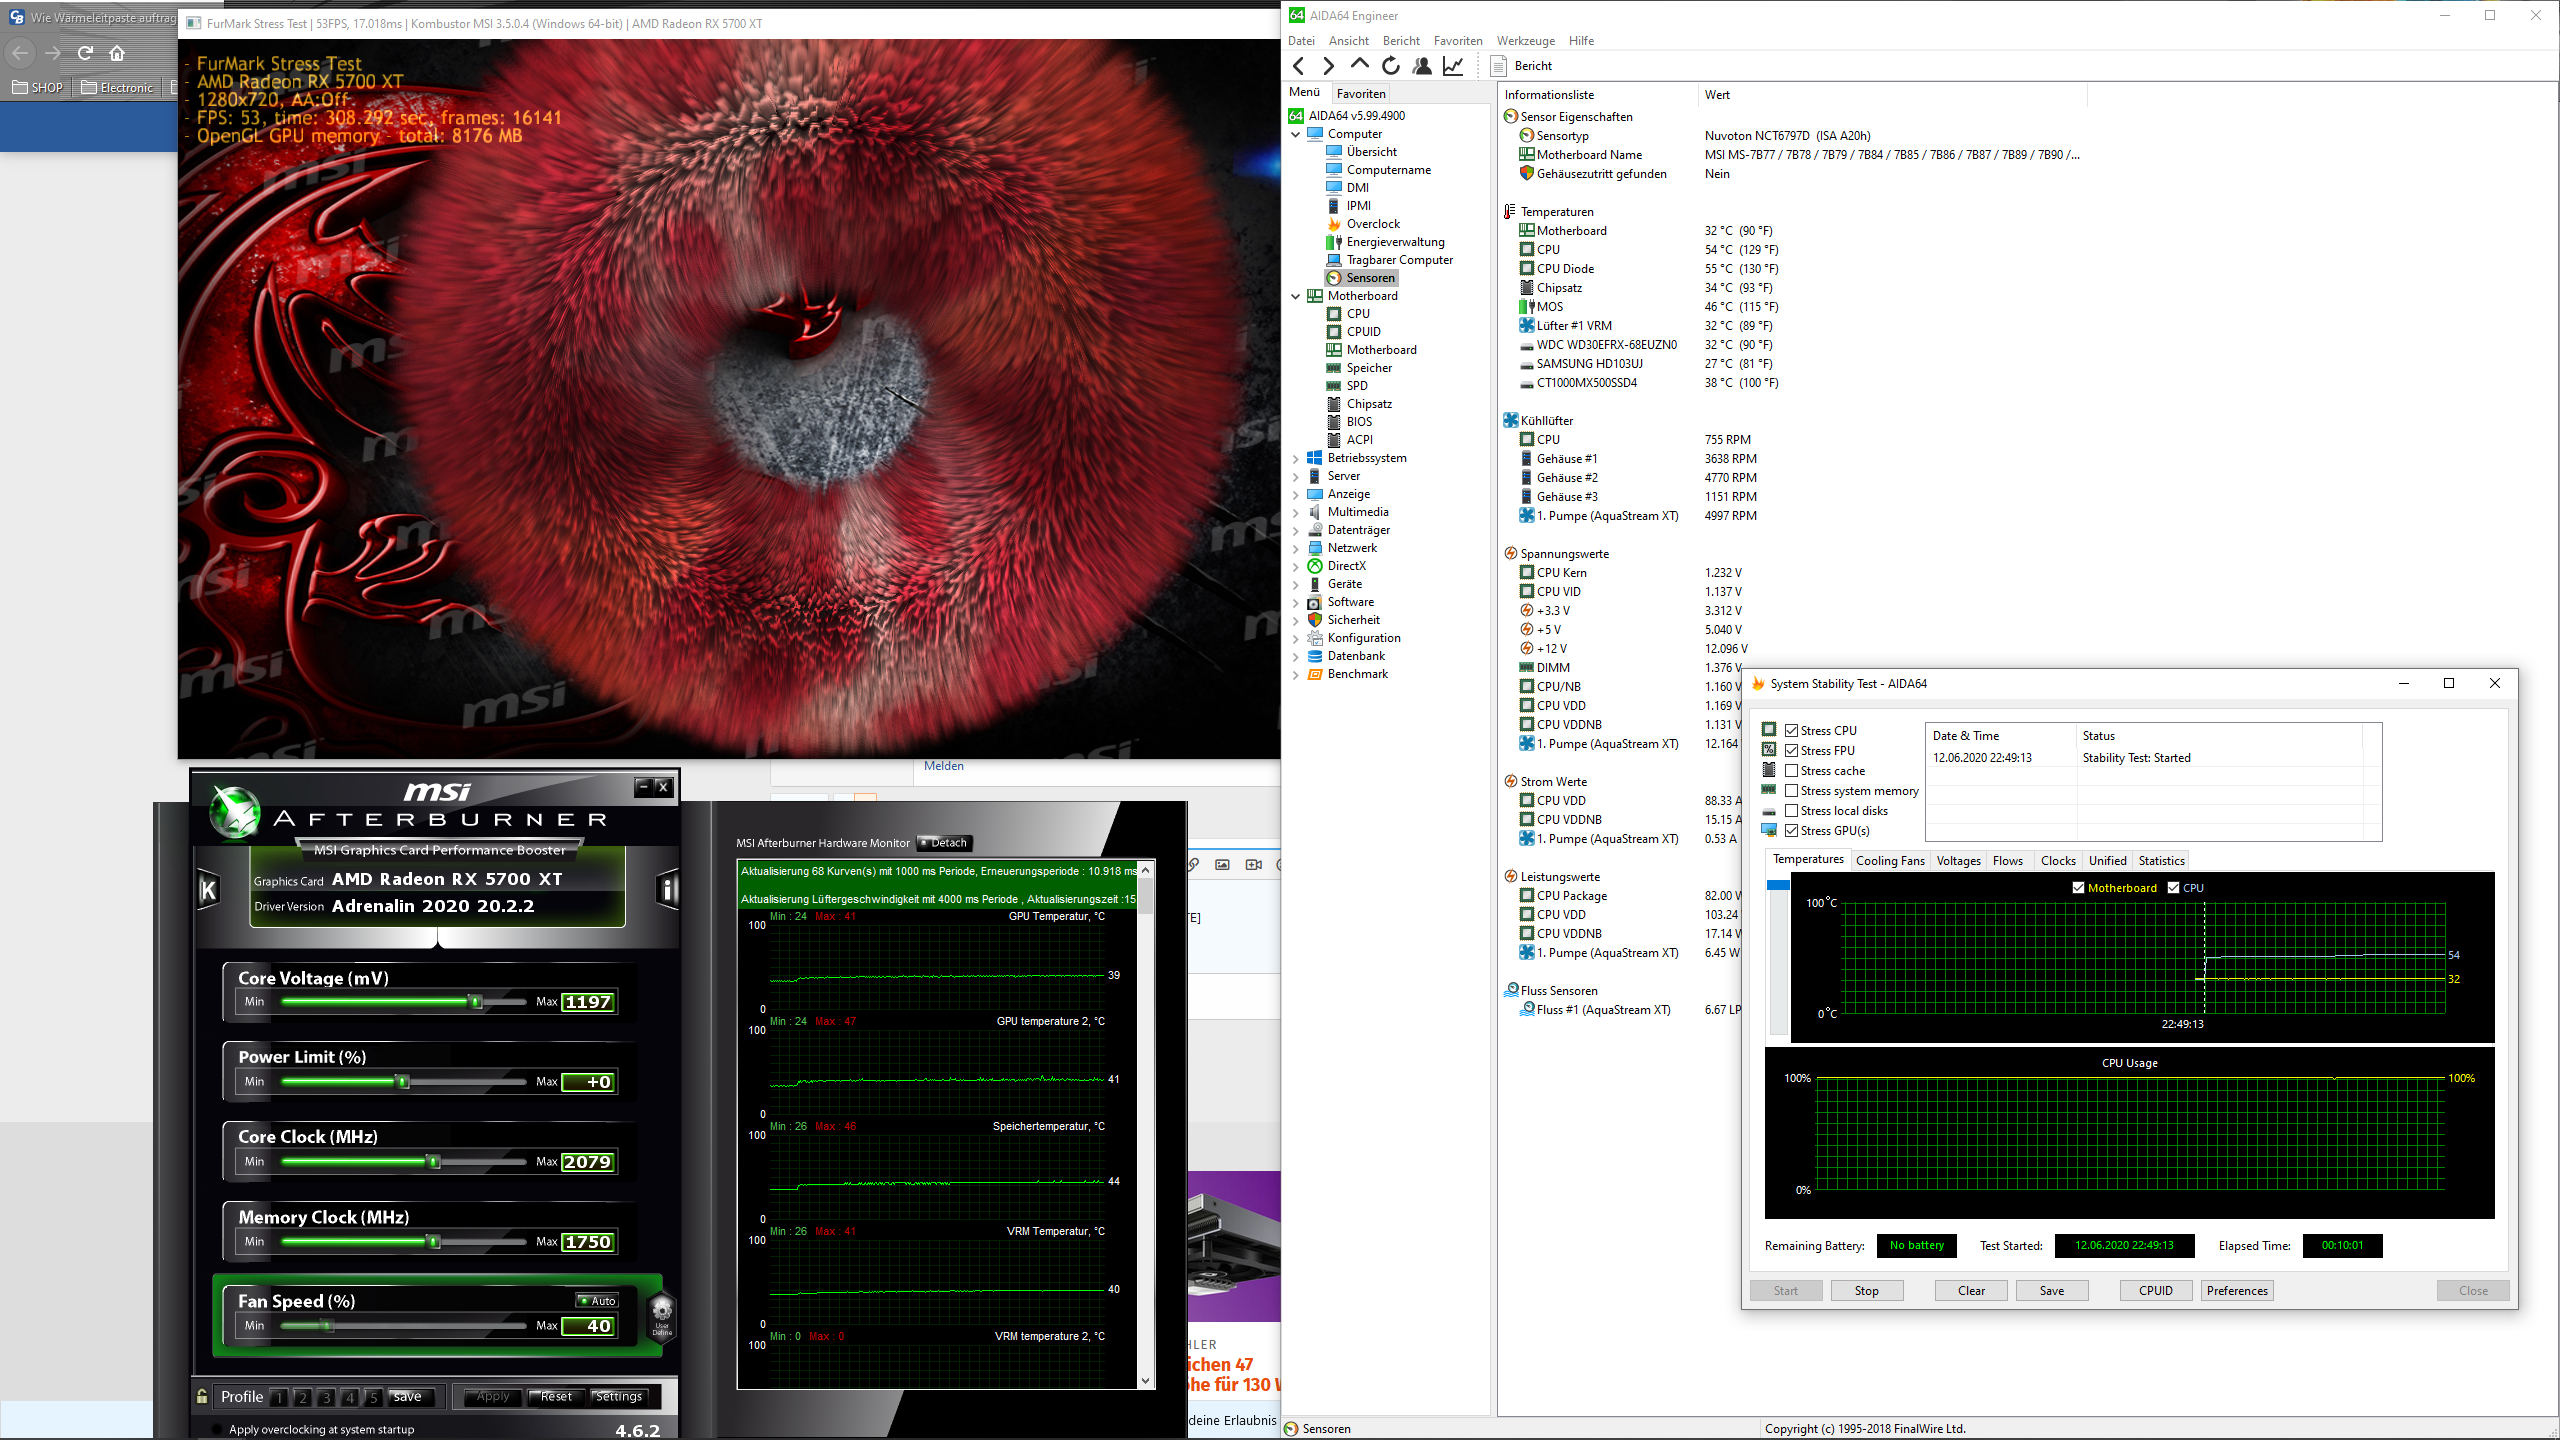Expand the Benchmark tree node
Viewport: 2560px width, 1440px height.
(1296, 675)
